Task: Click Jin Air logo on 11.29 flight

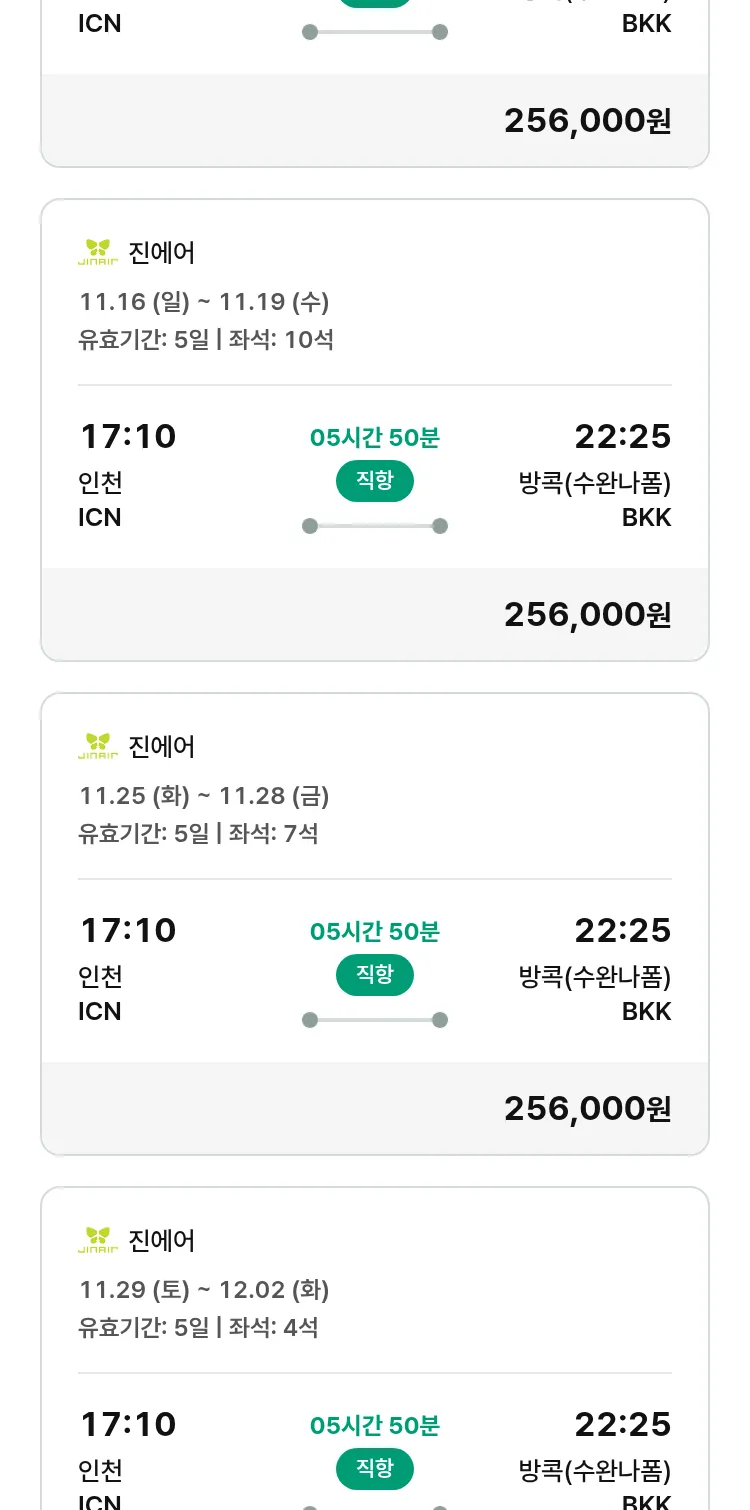Action: [x=98, y=1240]
